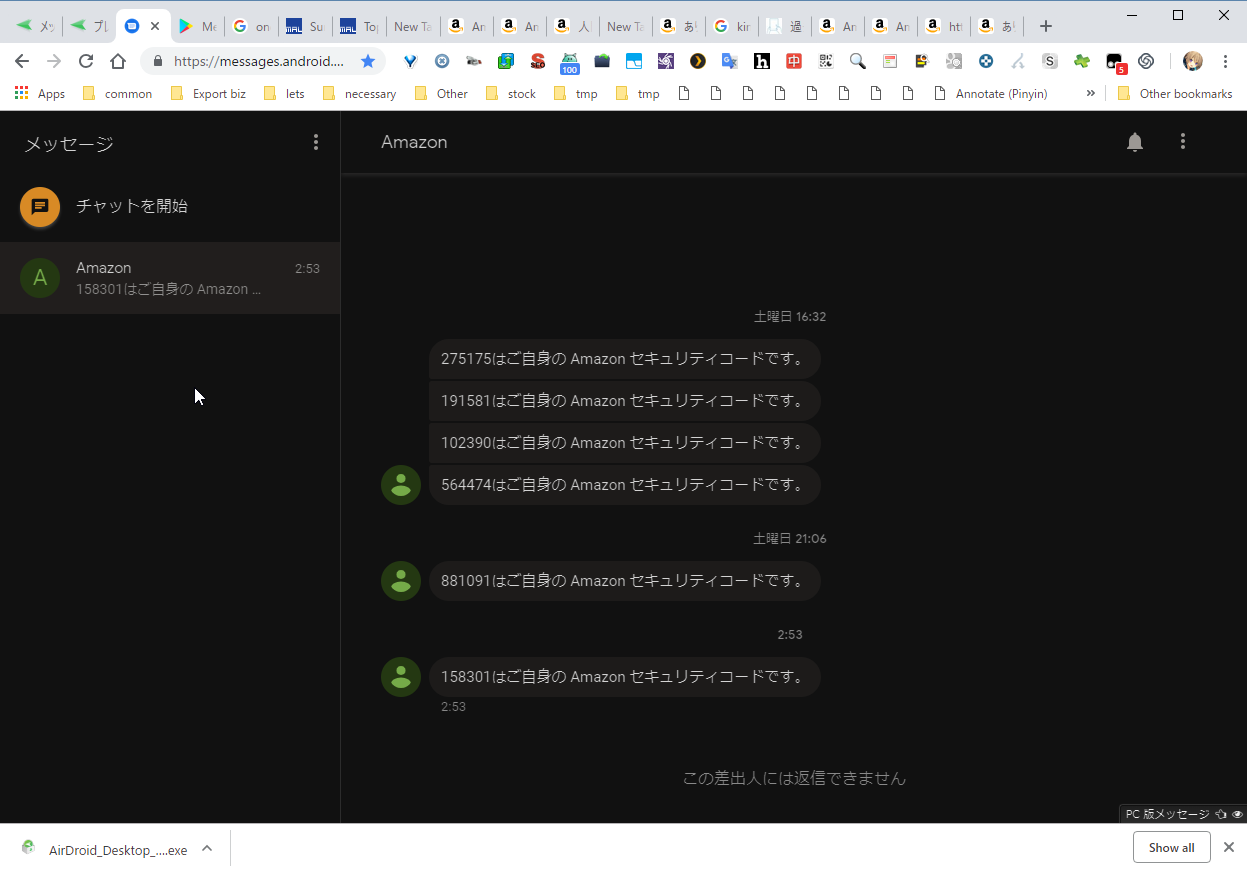Image resolution: width=1247 pixels, height=872 pixels.
Task: Open the メッセージ sidebar options menu
Action: (316, 142)
